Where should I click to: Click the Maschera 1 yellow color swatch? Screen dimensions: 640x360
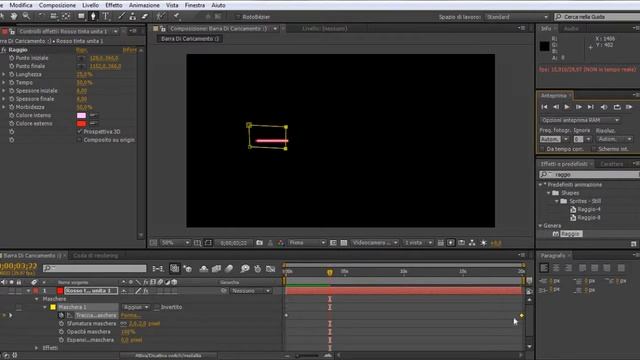tap(53, 307)
